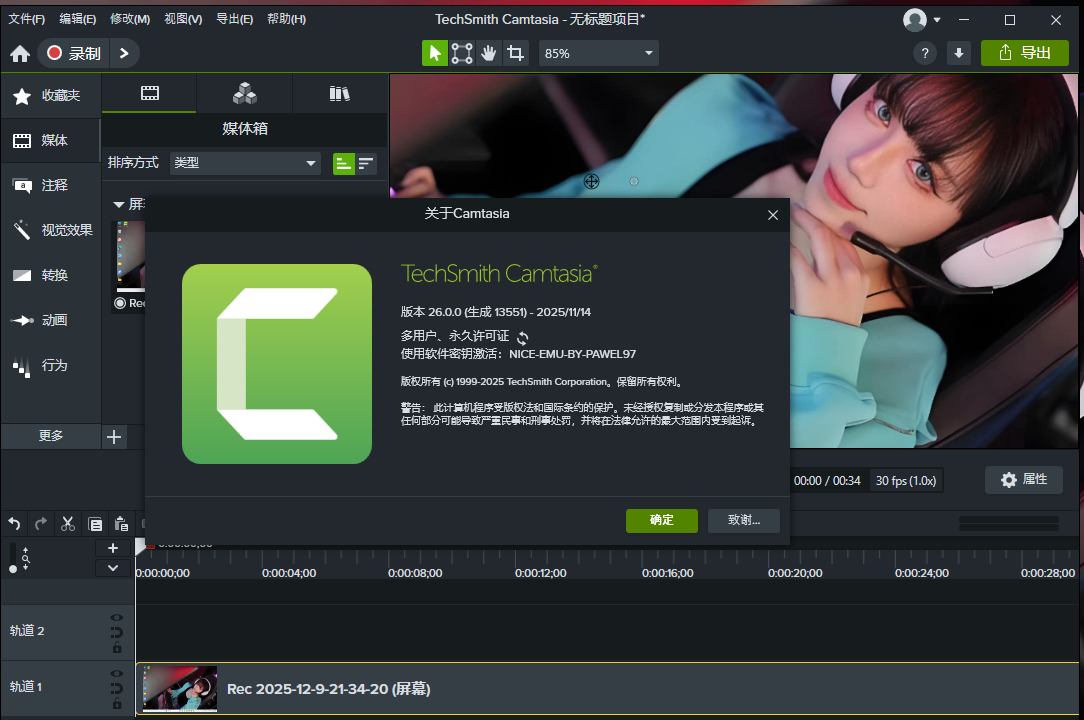Image resolution: width=1084 pixels, height=720 pixels.
Task: Expand the arrow beside 录制
Action: pyautogui.click(x=124, y=53)
